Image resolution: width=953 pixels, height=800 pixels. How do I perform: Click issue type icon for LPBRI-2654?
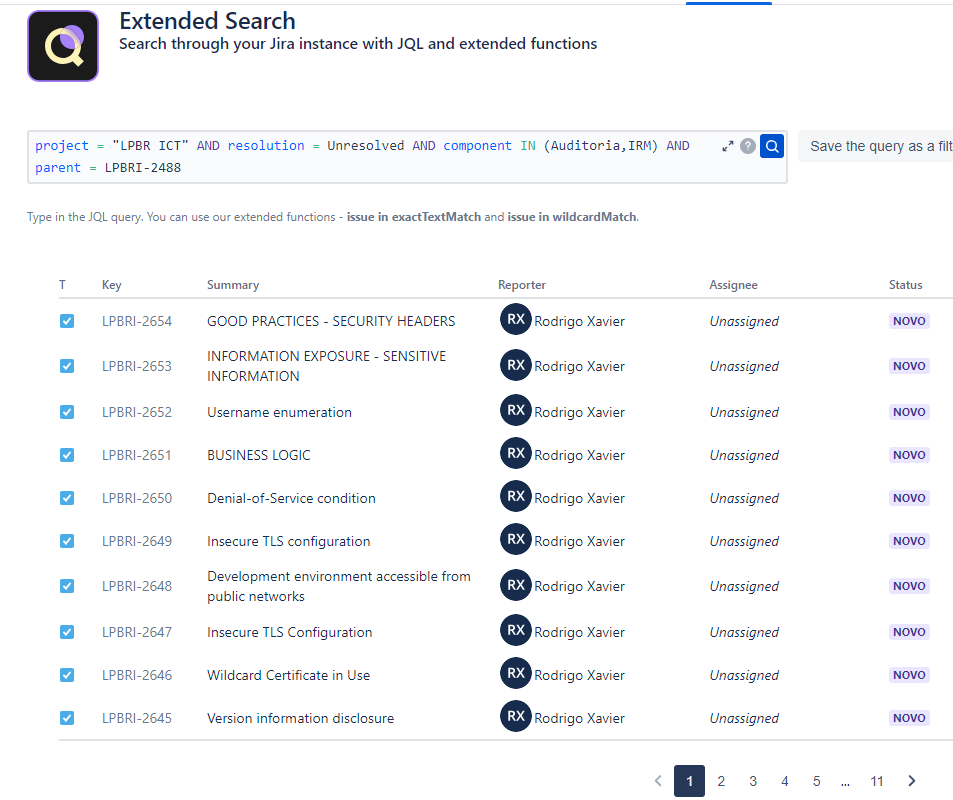(67, 321)
